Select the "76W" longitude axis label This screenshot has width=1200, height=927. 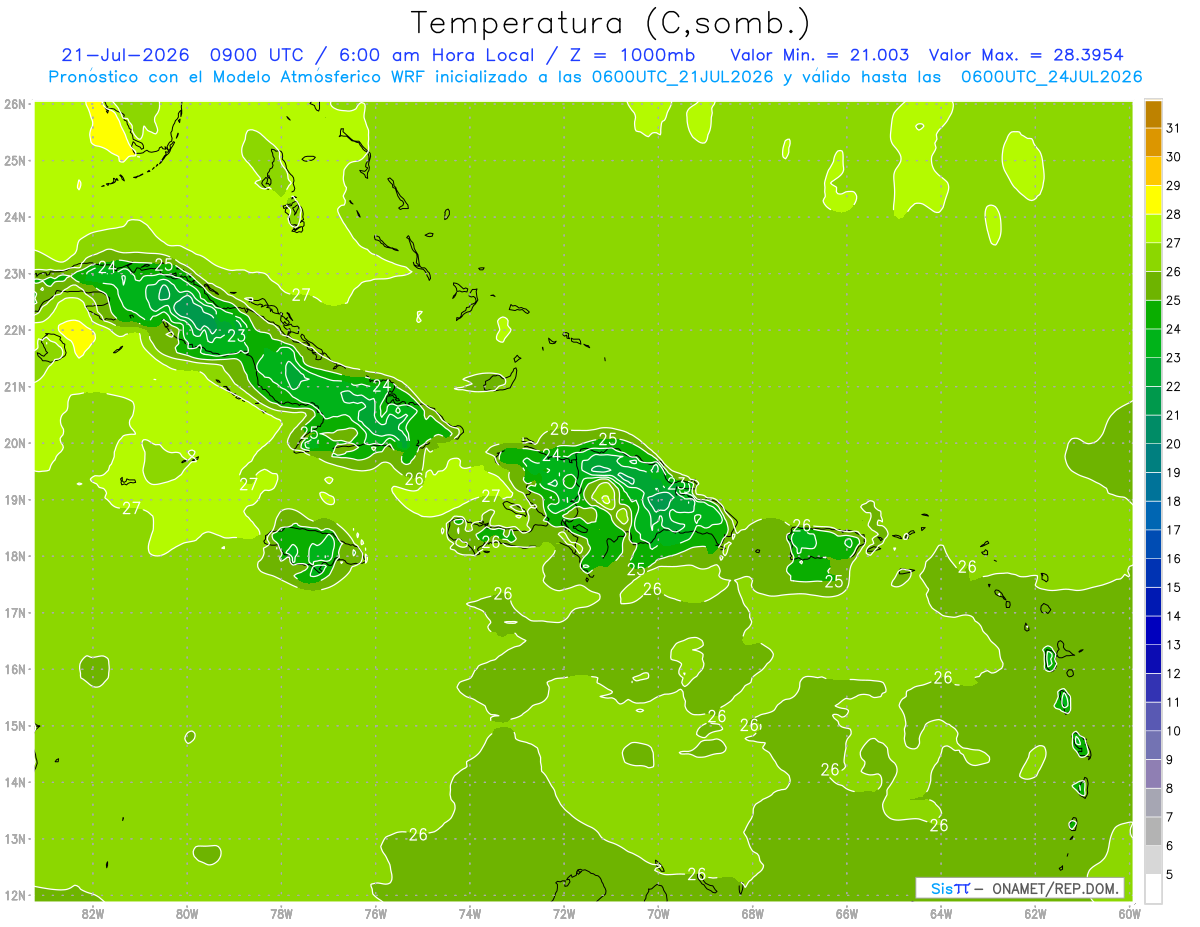(x=375, y=913)
